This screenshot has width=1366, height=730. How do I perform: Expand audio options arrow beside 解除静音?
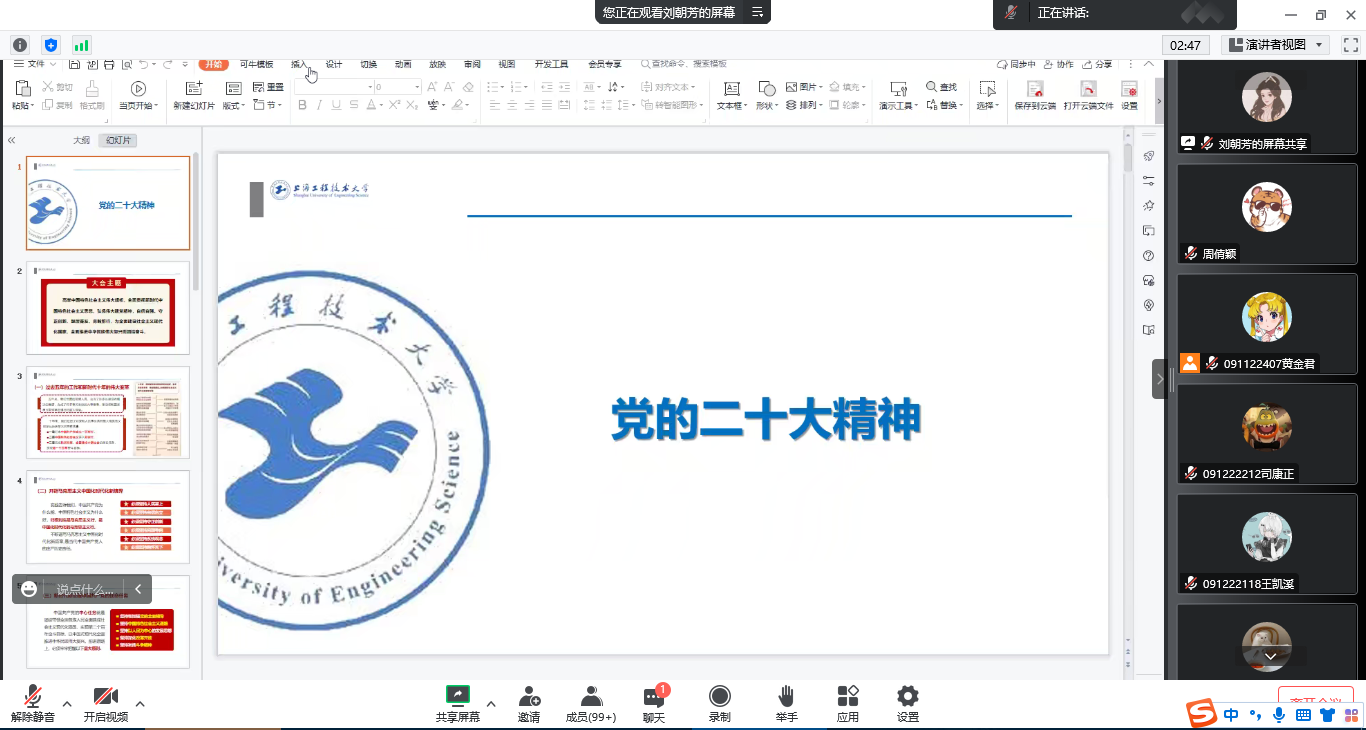pyautogui.click(x=67, y=704)
